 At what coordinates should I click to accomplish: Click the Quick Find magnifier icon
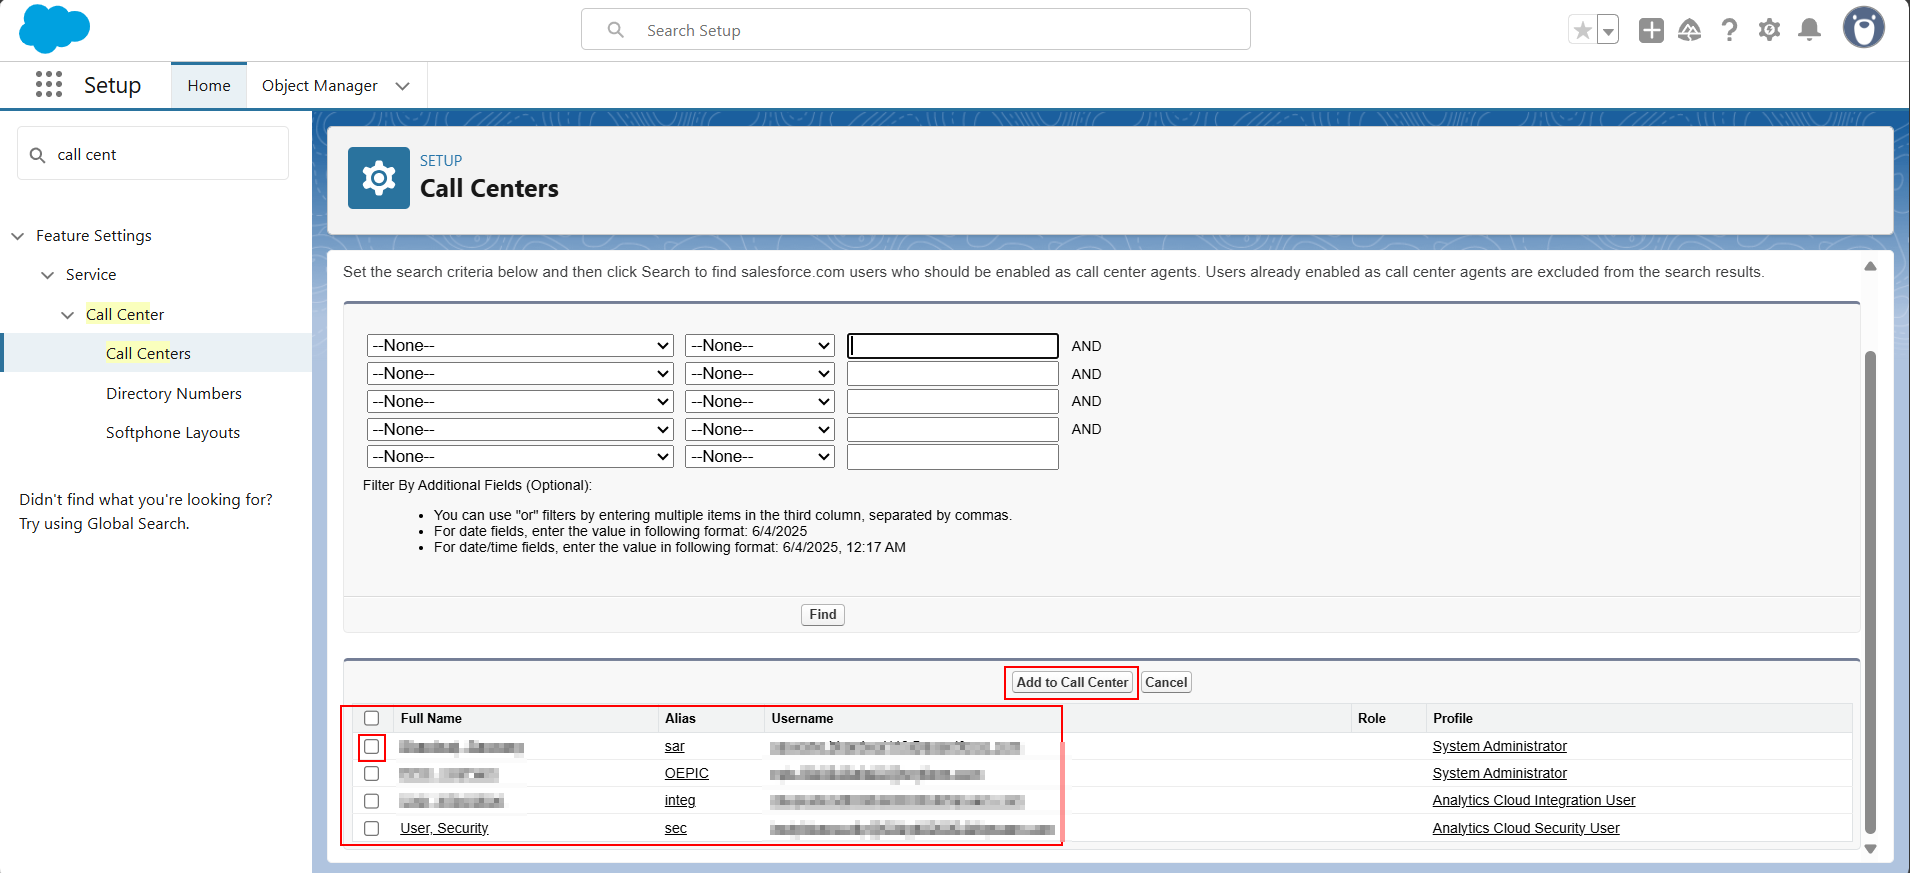tap(38, 155)
